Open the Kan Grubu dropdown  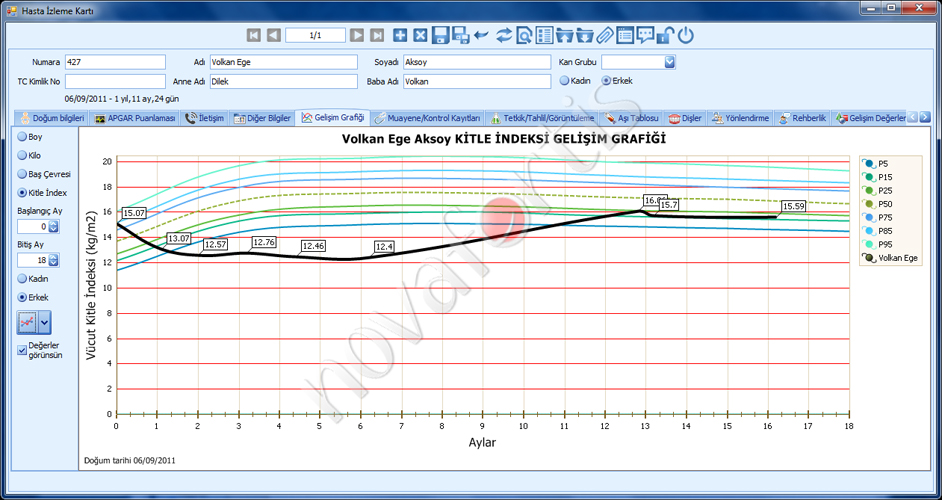(x=670, y=62)
